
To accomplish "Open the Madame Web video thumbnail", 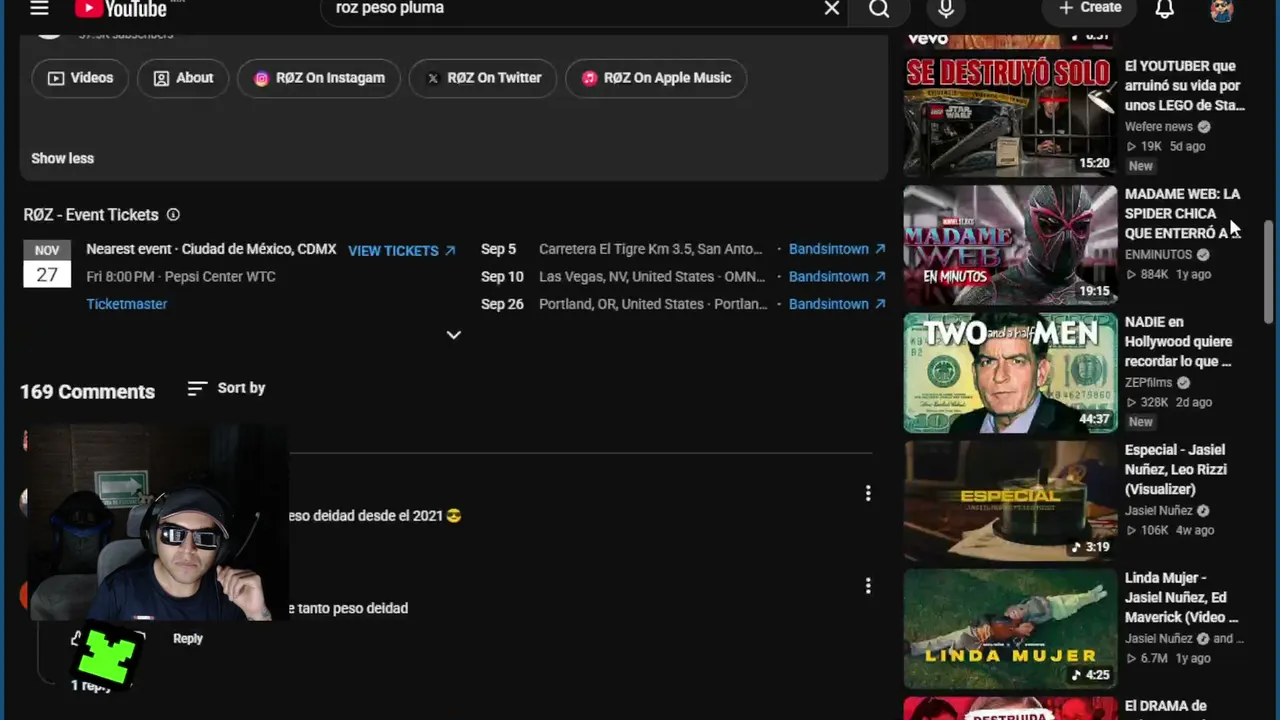I will tap(1010, 244).
